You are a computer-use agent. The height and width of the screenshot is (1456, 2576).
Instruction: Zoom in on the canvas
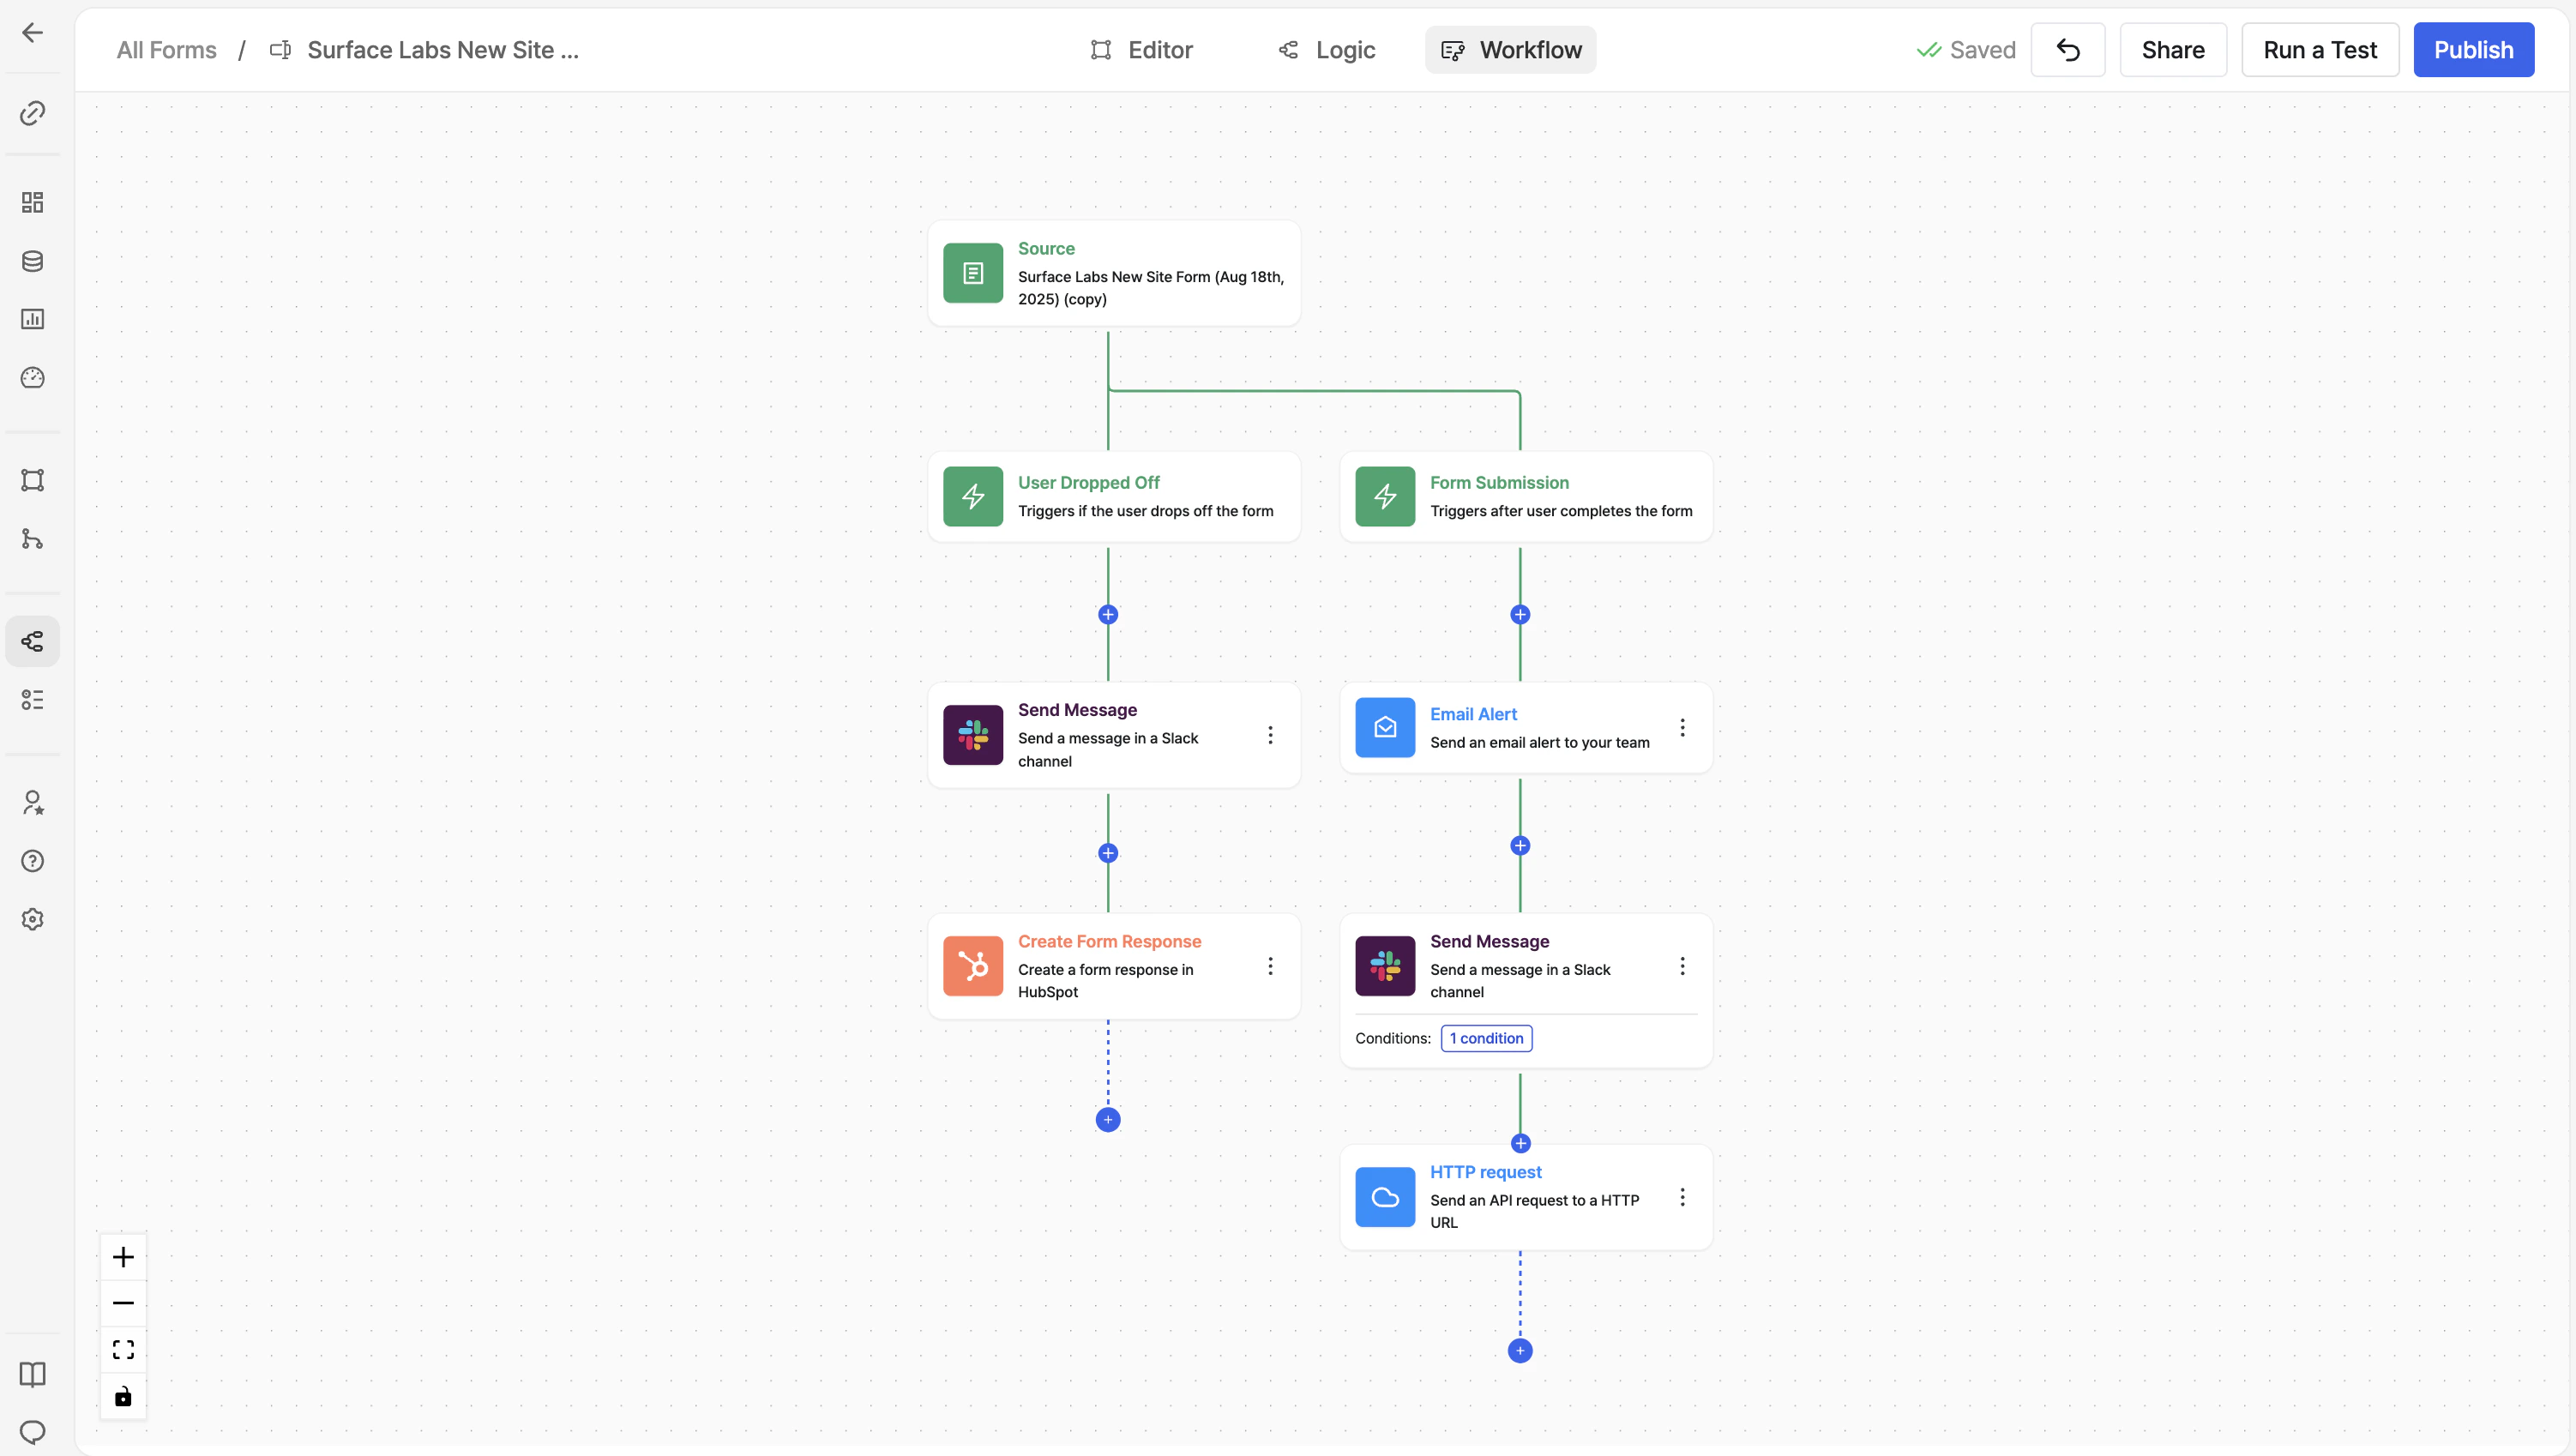[x=123, y=1257]
